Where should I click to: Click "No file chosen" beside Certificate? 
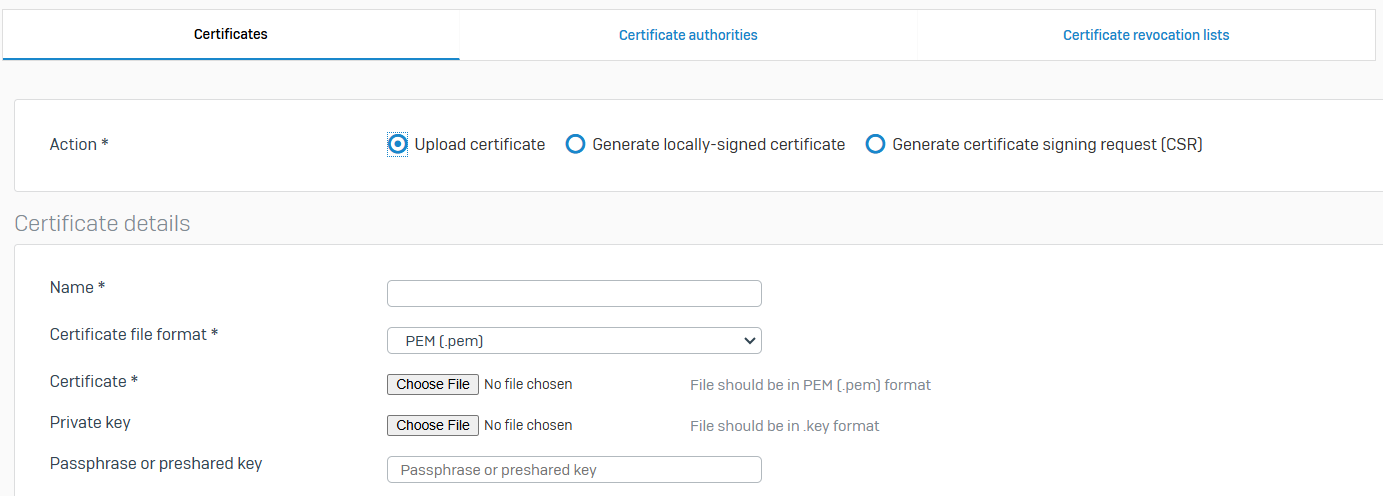coord(528,384)
